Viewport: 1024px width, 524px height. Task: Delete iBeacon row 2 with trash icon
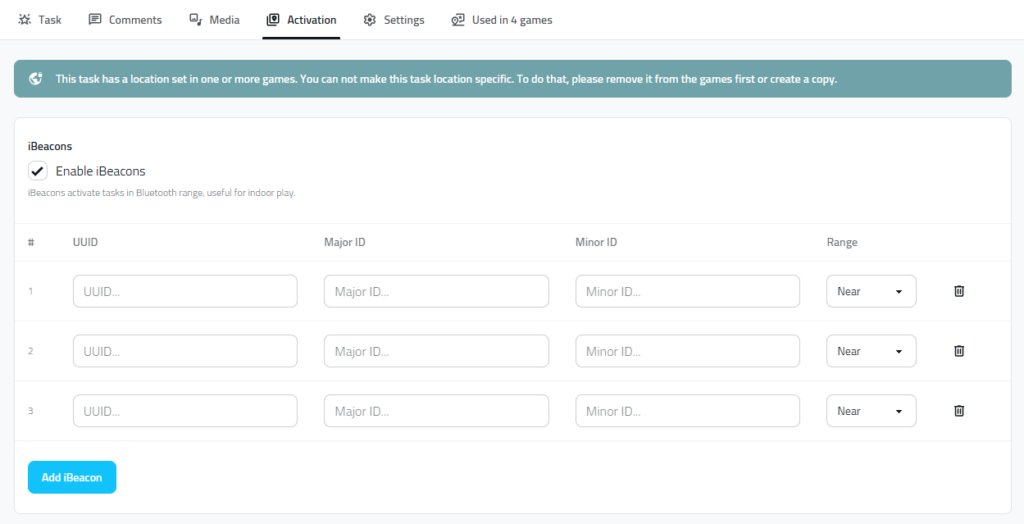tap(958, 351)
